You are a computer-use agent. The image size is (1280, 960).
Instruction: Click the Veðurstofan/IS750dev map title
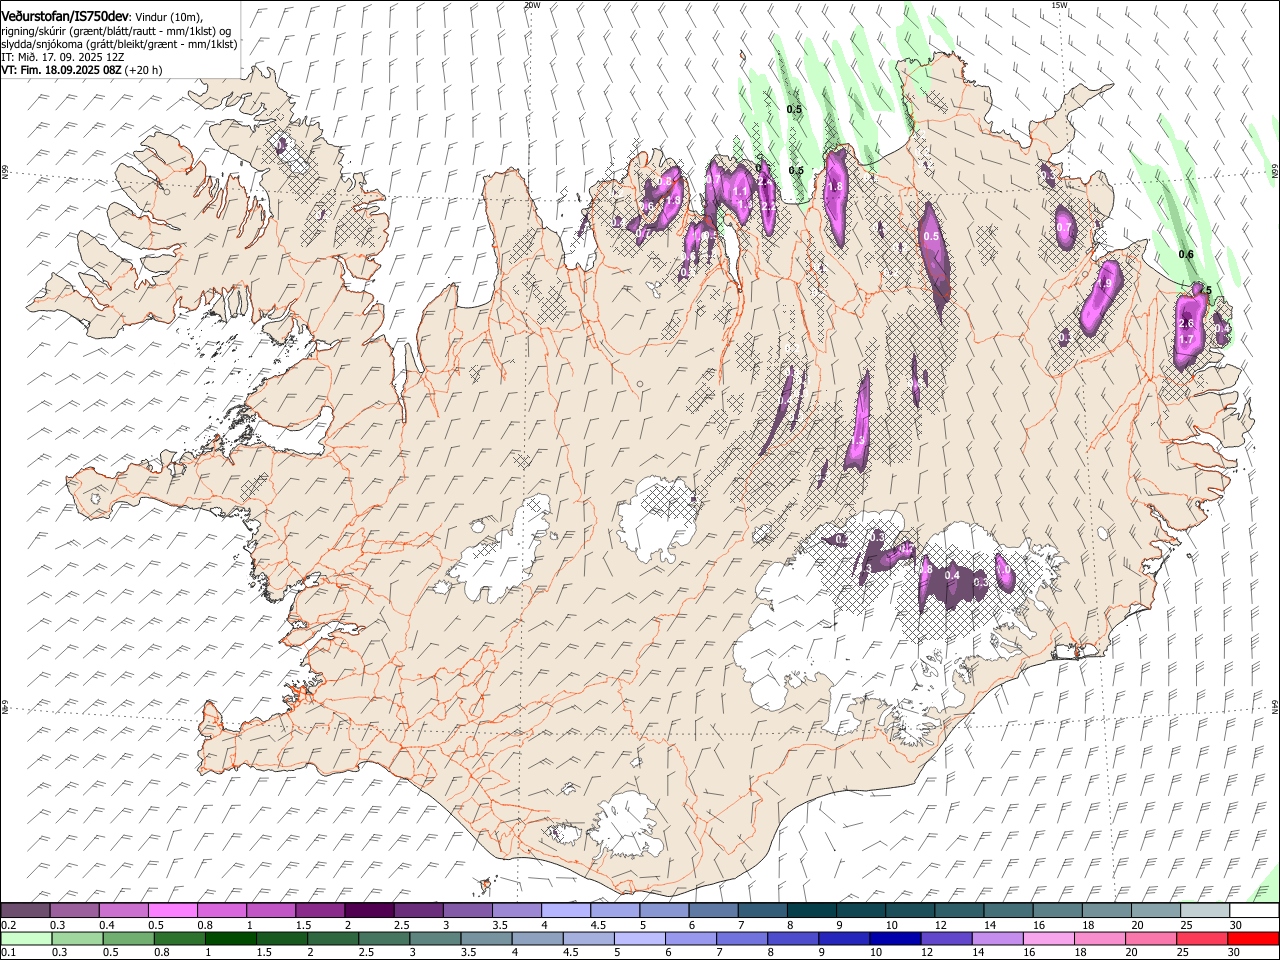point(65,16)
